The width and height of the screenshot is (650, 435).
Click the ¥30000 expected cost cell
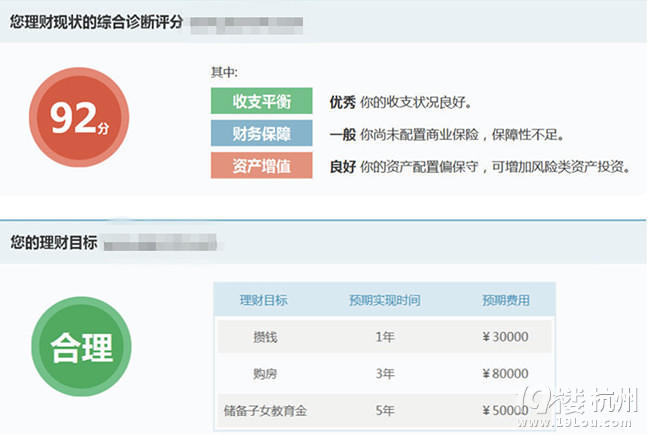(505, 337)
